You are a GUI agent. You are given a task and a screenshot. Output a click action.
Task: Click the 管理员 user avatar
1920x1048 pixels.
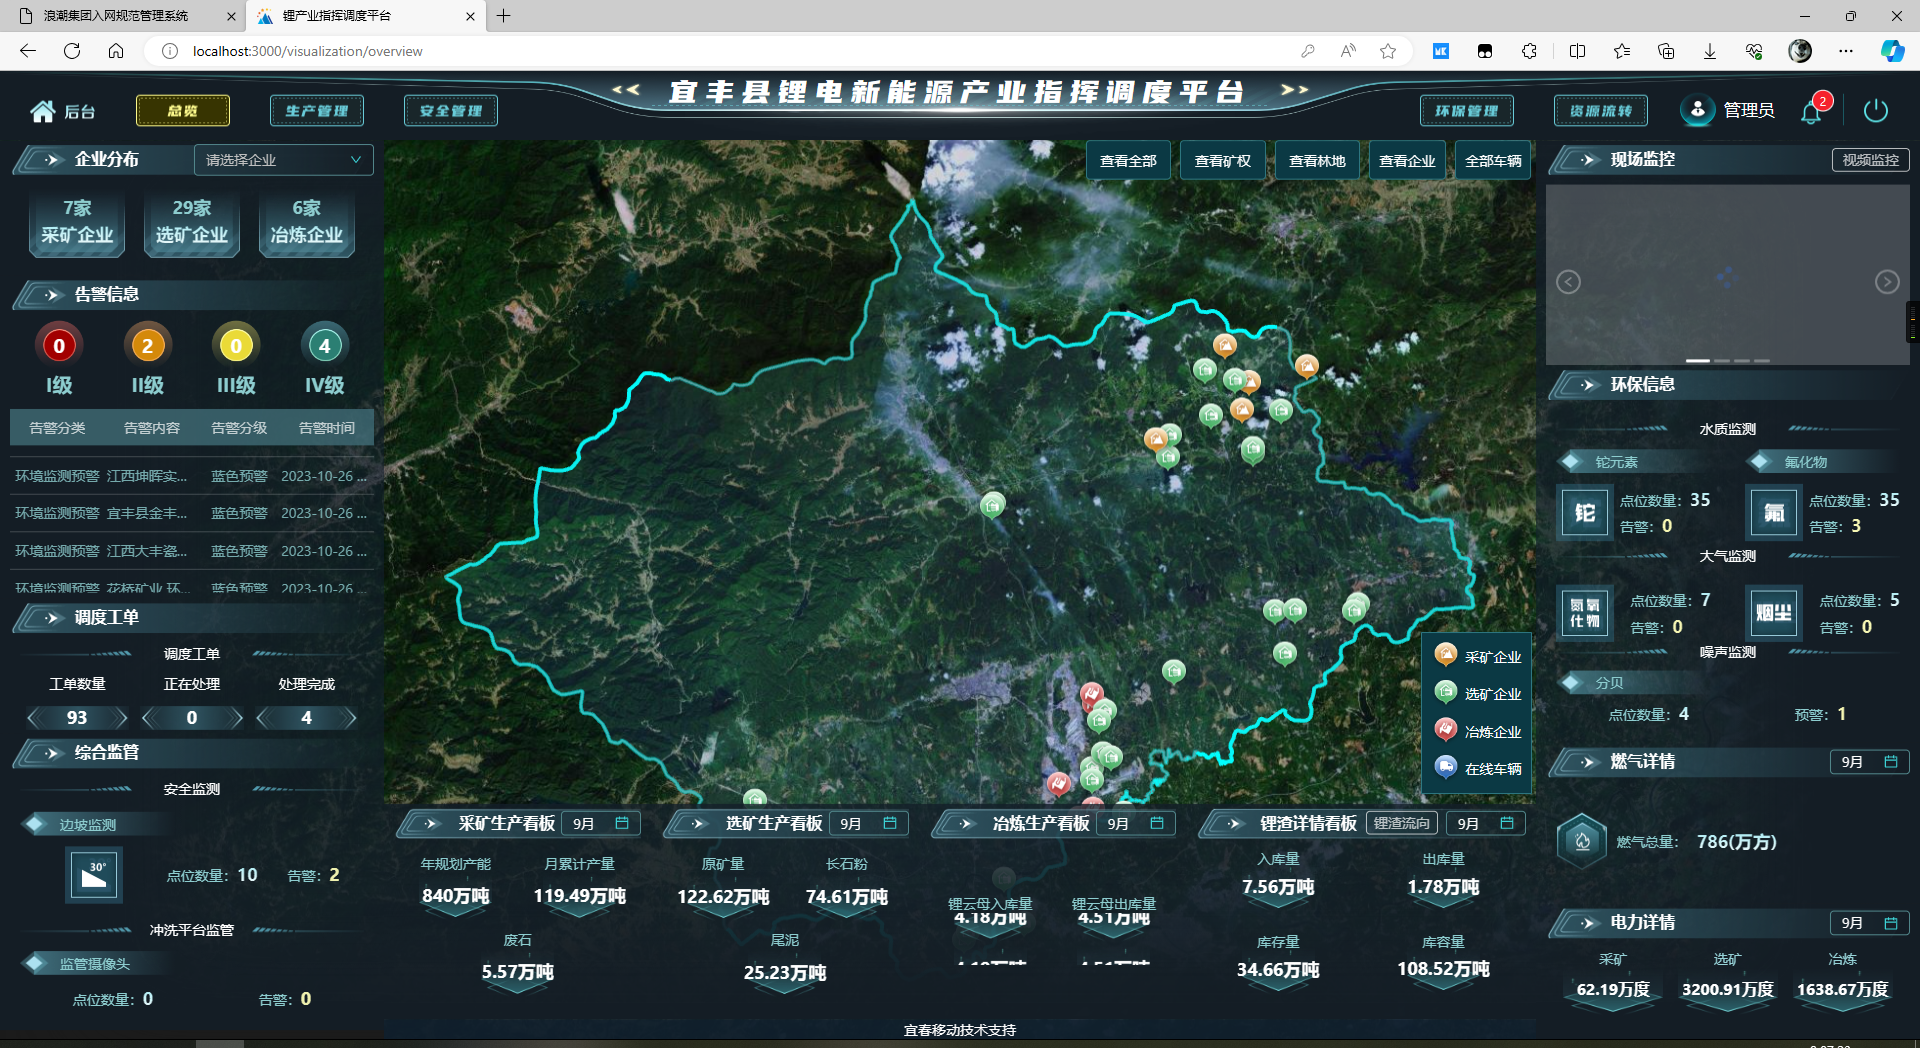(1697, 110)
